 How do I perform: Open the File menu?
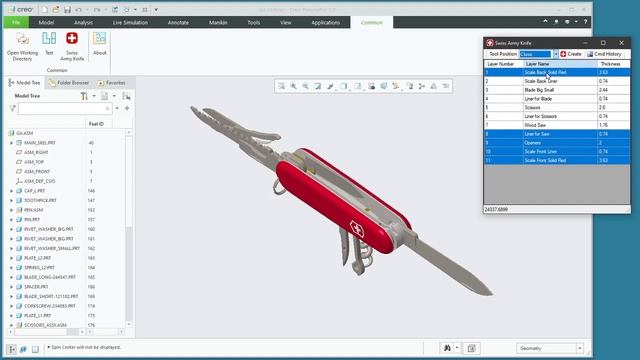coord(16,22)
